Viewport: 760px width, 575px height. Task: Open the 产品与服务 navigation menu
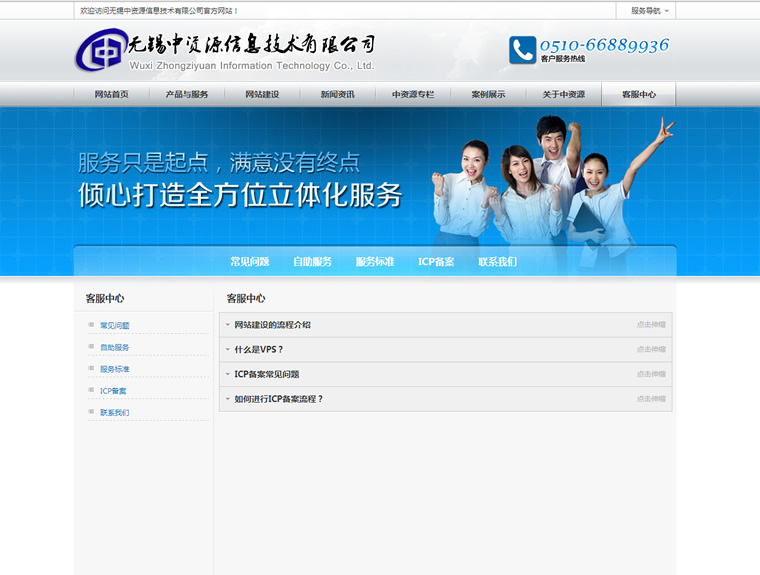186,95
